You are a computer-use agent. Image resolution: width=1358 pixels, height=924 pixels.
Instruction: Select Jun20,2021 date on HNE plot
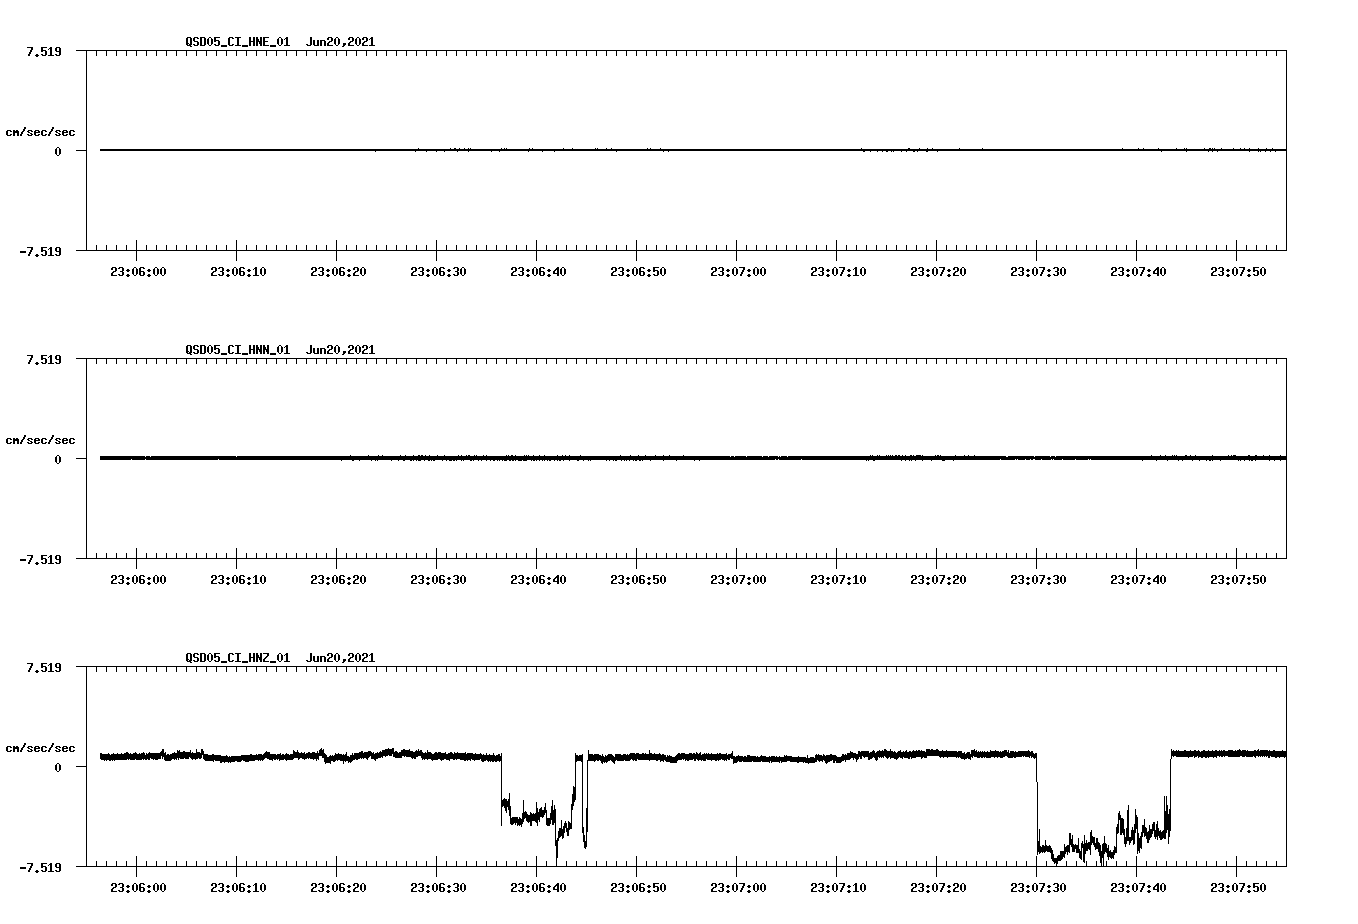[x=341, y=42]
